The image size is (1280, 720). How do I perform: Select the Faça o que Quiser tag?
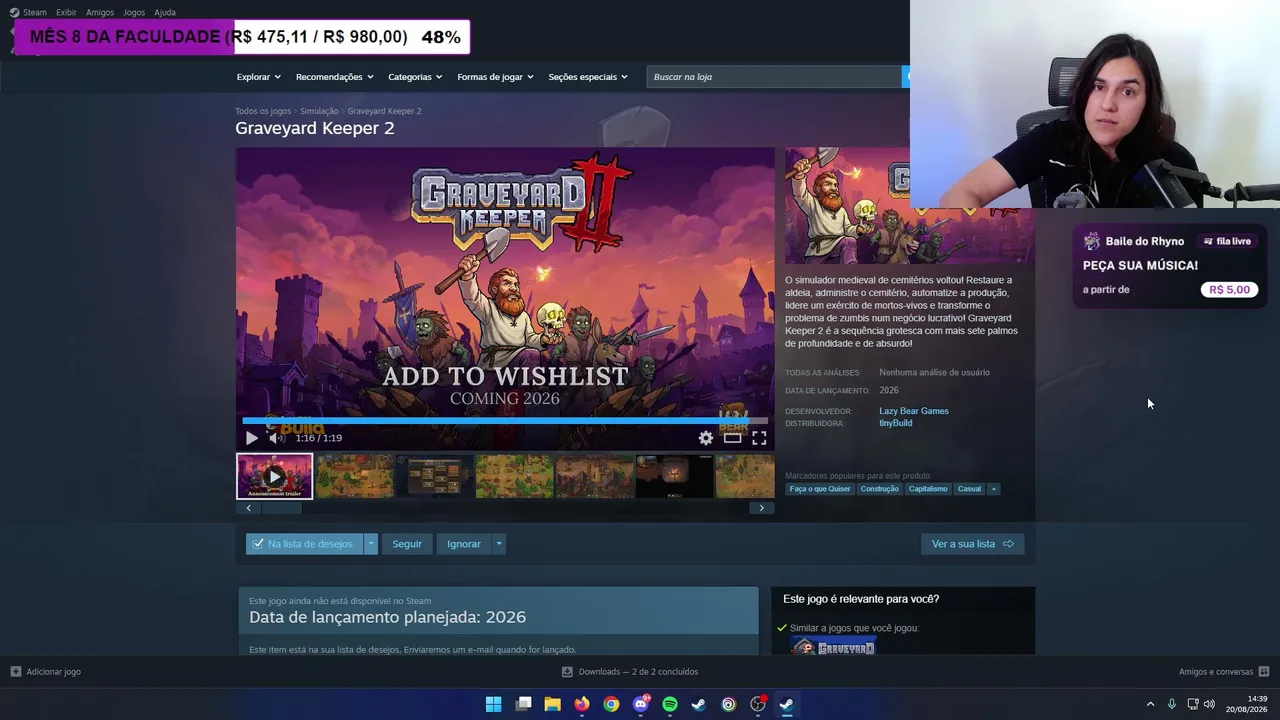click(820, 489)
